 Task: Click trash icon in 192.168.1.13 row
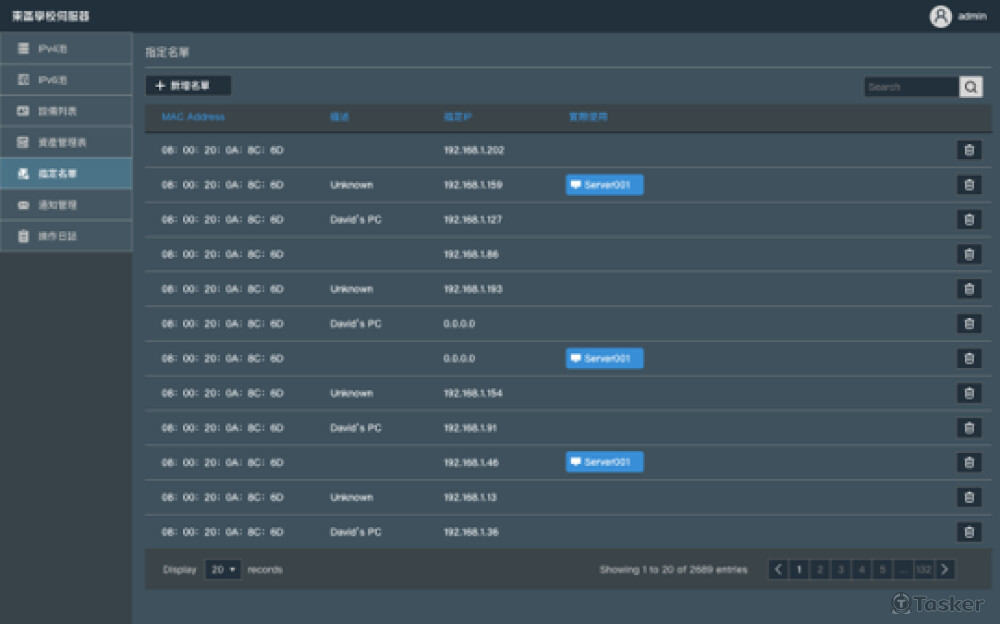968,497
